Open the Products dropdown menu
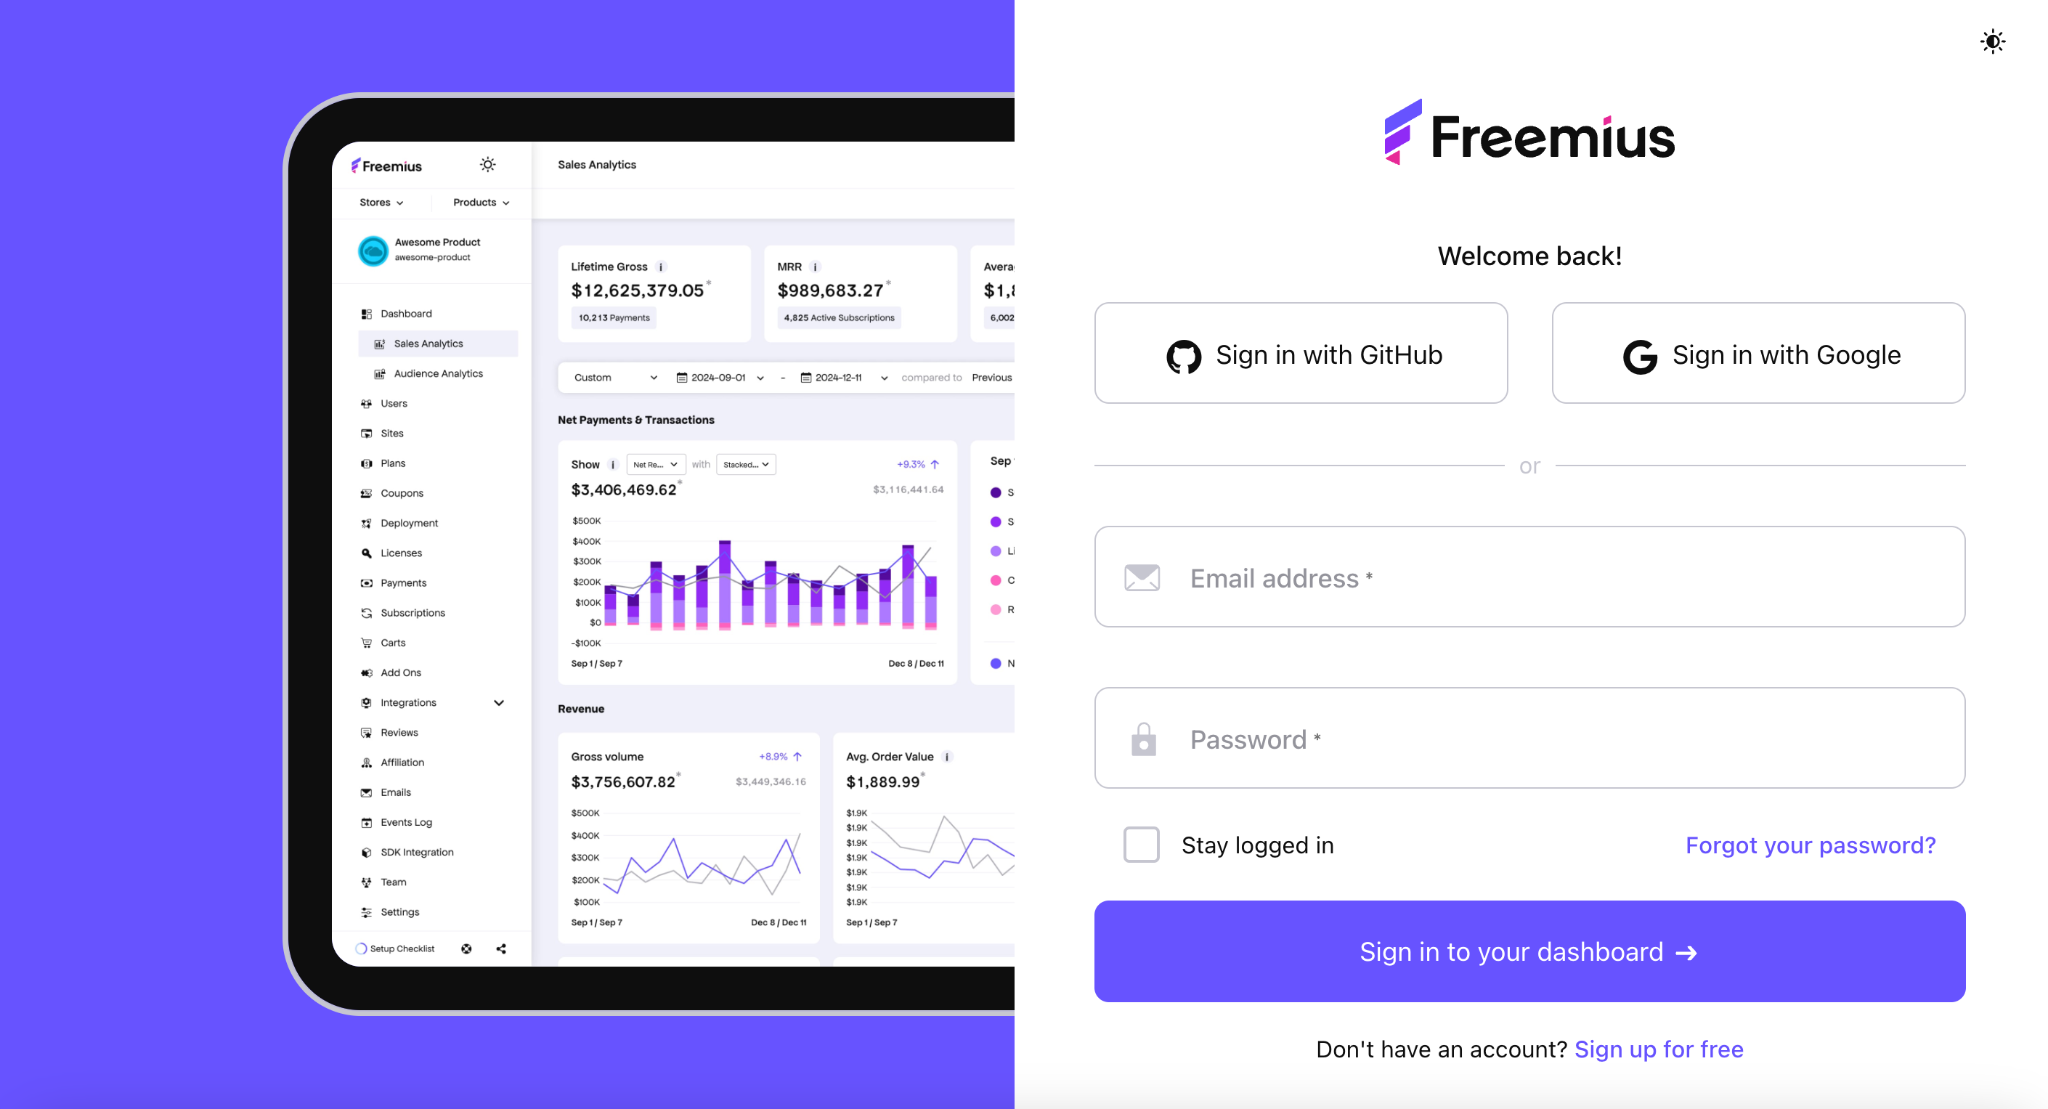2048x1109 pixels. tap(481, 202)
